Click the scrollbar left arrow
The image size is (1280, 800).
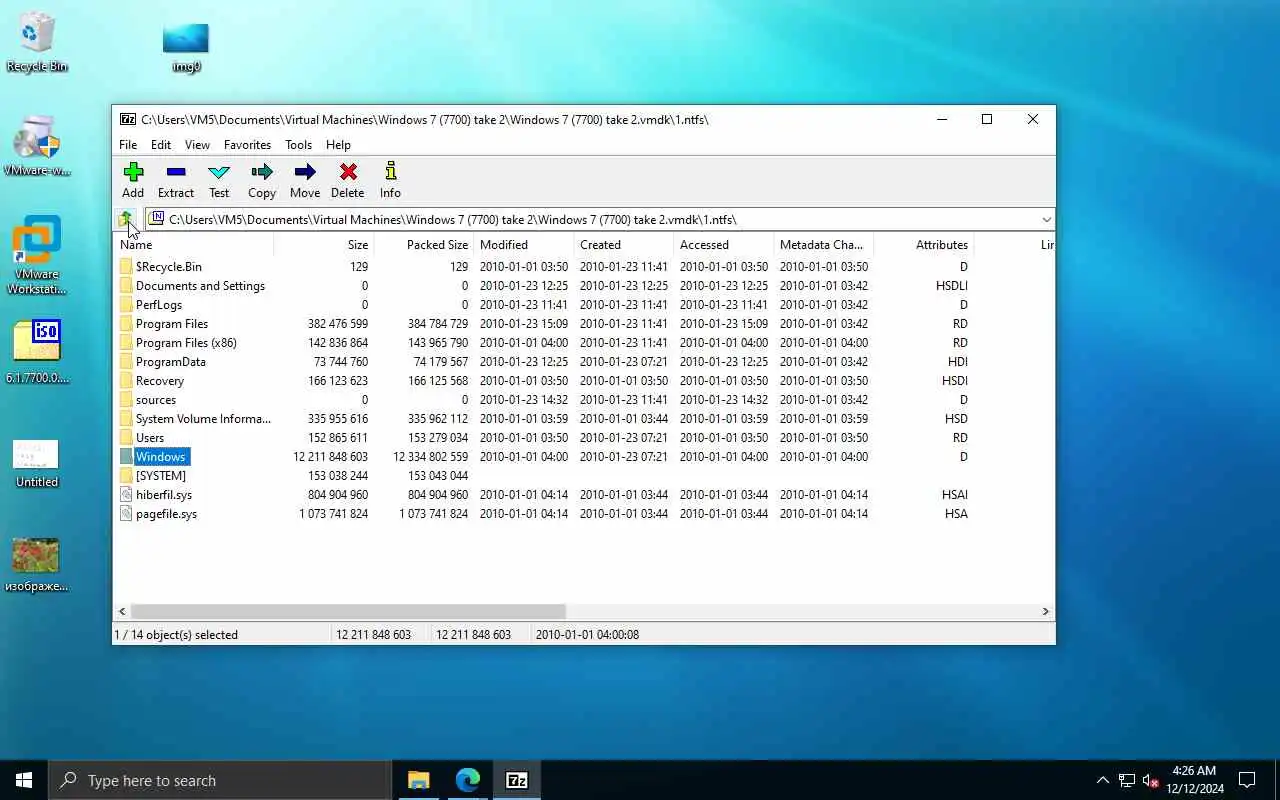[122, 611]
